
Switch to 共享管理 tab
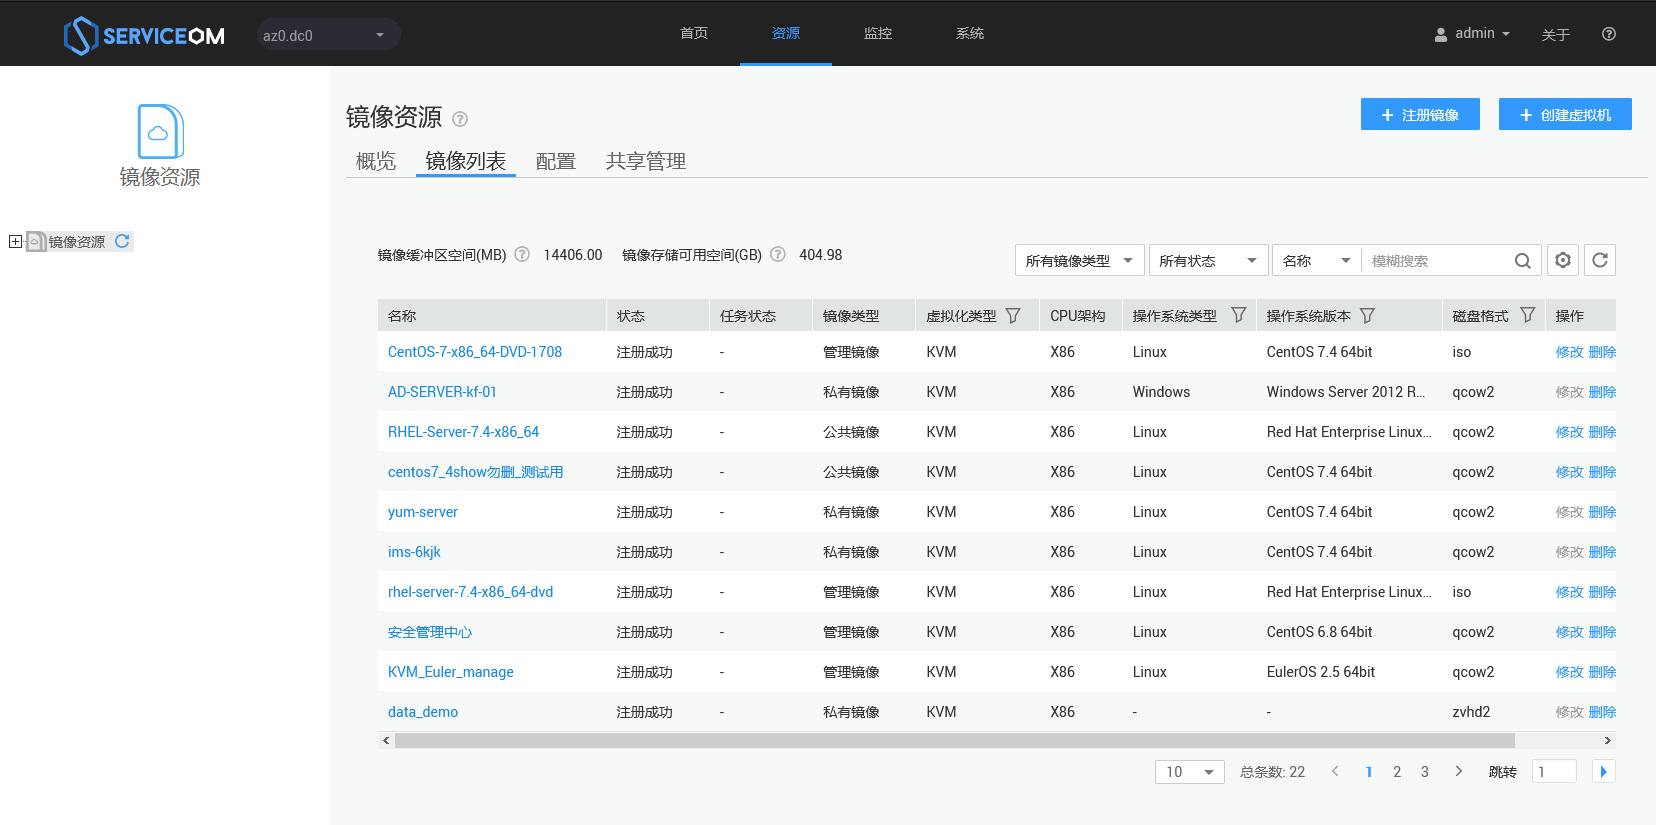(x=646, y=161)
